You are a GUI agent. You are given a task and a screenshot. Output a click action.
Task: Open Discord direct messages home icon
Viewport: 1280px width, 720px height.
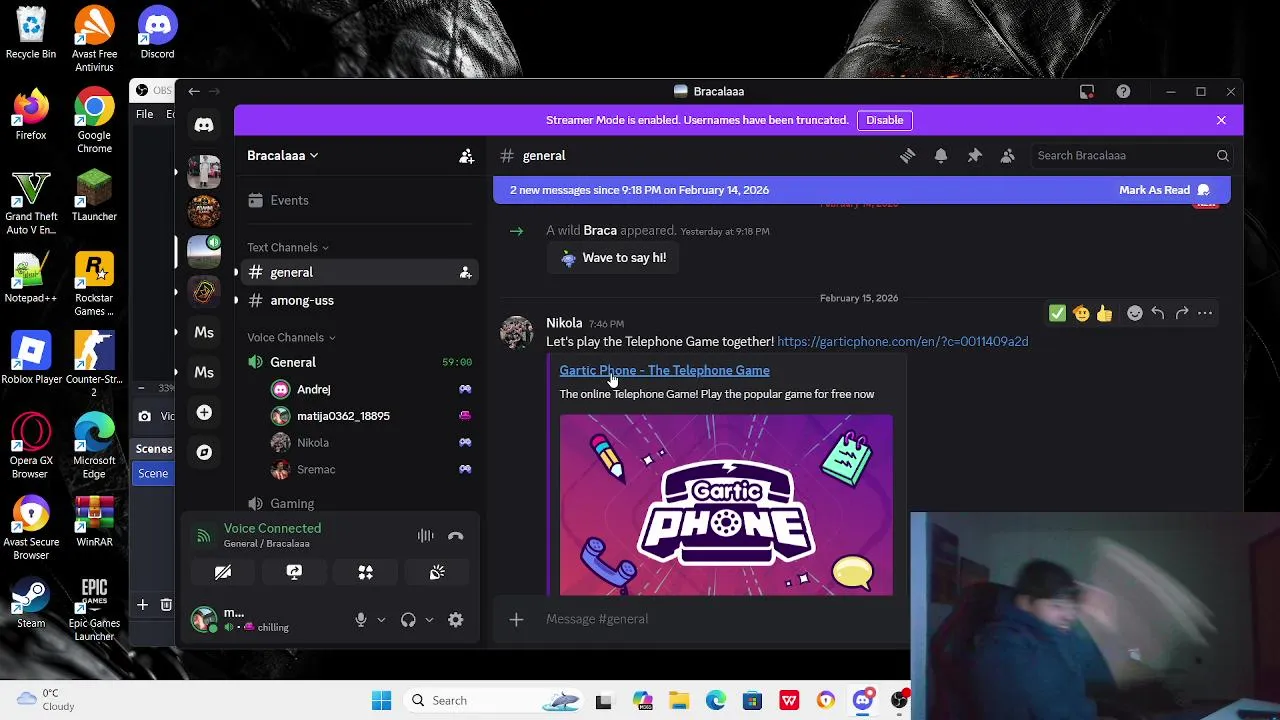pos(204,125)
